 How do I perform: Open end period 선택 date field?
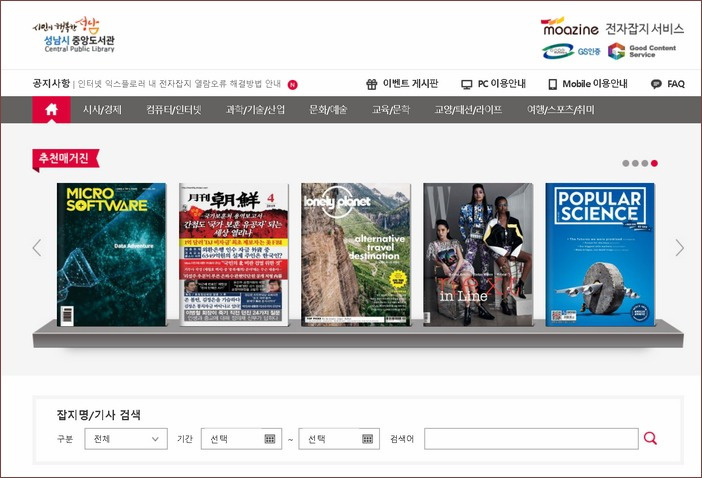[x=339, y=439]
